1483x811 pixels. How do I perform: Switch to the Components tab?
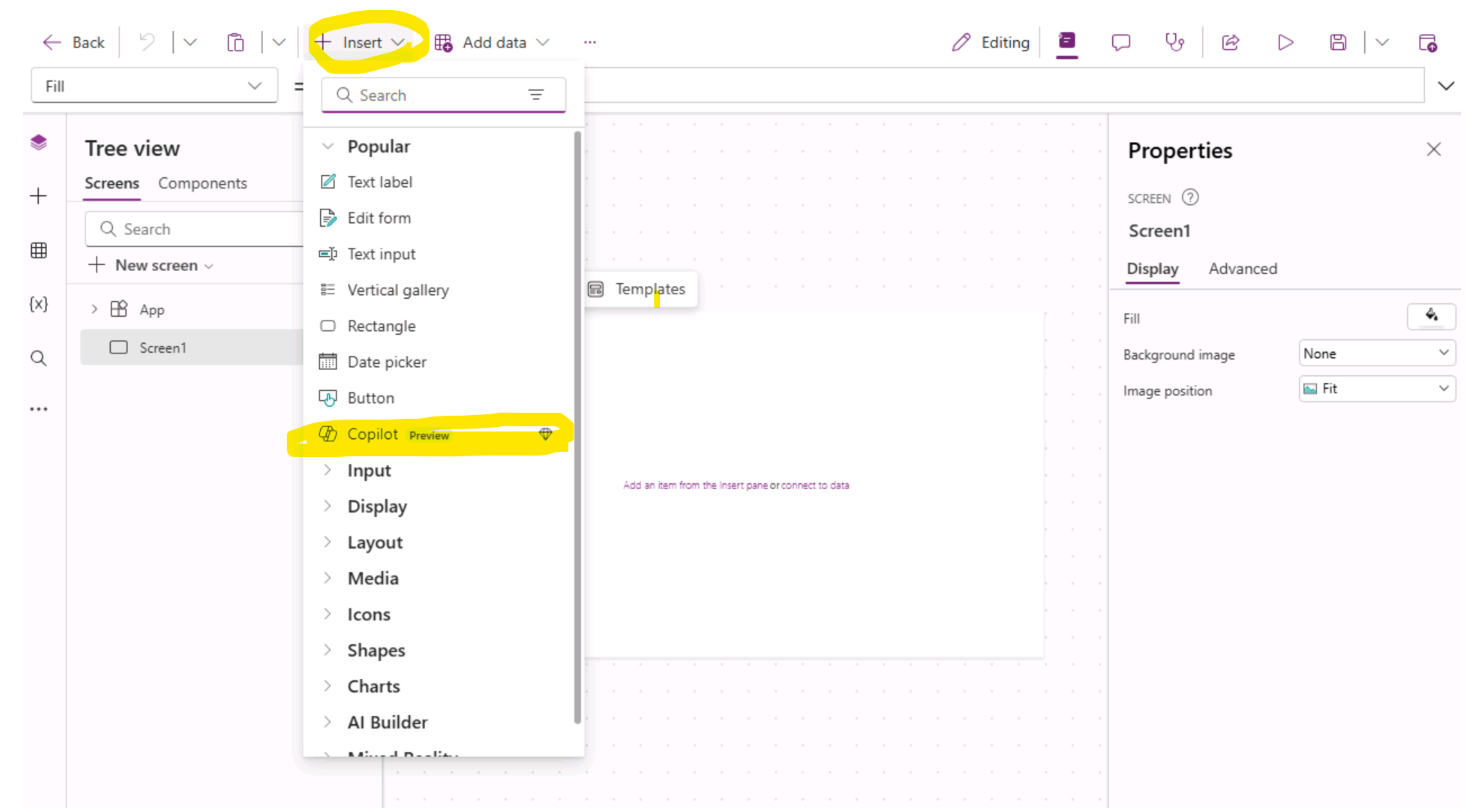[202, 183]
